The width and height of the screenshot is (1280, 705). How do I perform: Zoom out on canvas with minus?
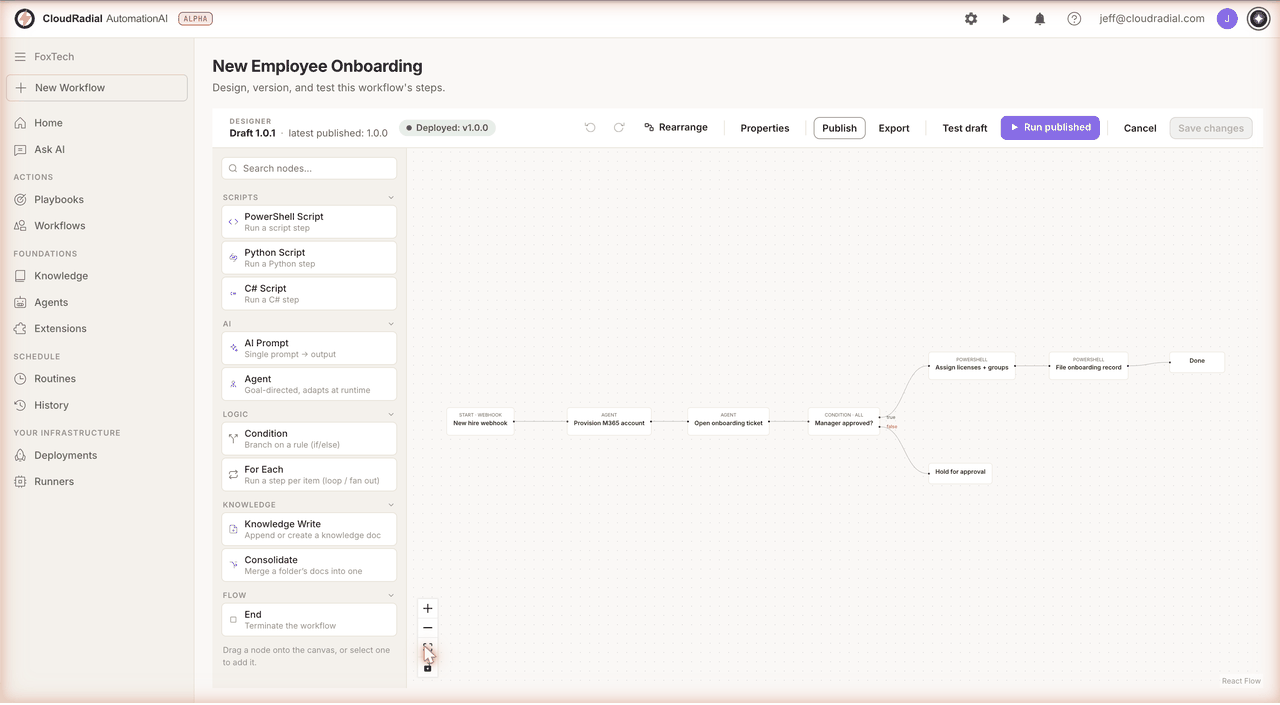click(428, 628)
